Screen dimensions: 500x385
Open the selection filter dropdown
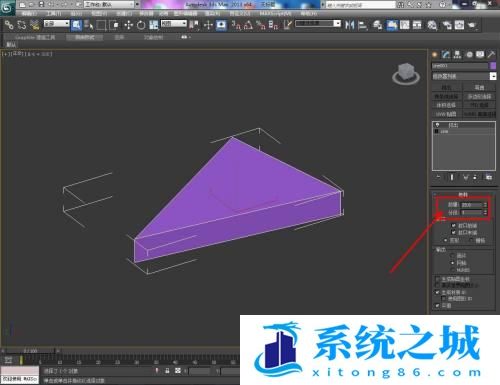56,24
